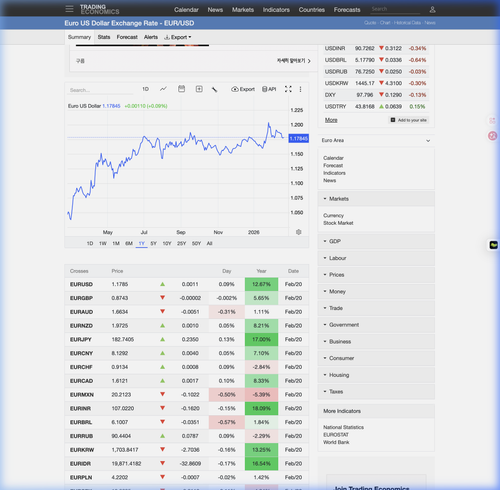Expand the Euro Area country dropdown
The height and width of the screenshot is (490, 500).
[376, 140]
